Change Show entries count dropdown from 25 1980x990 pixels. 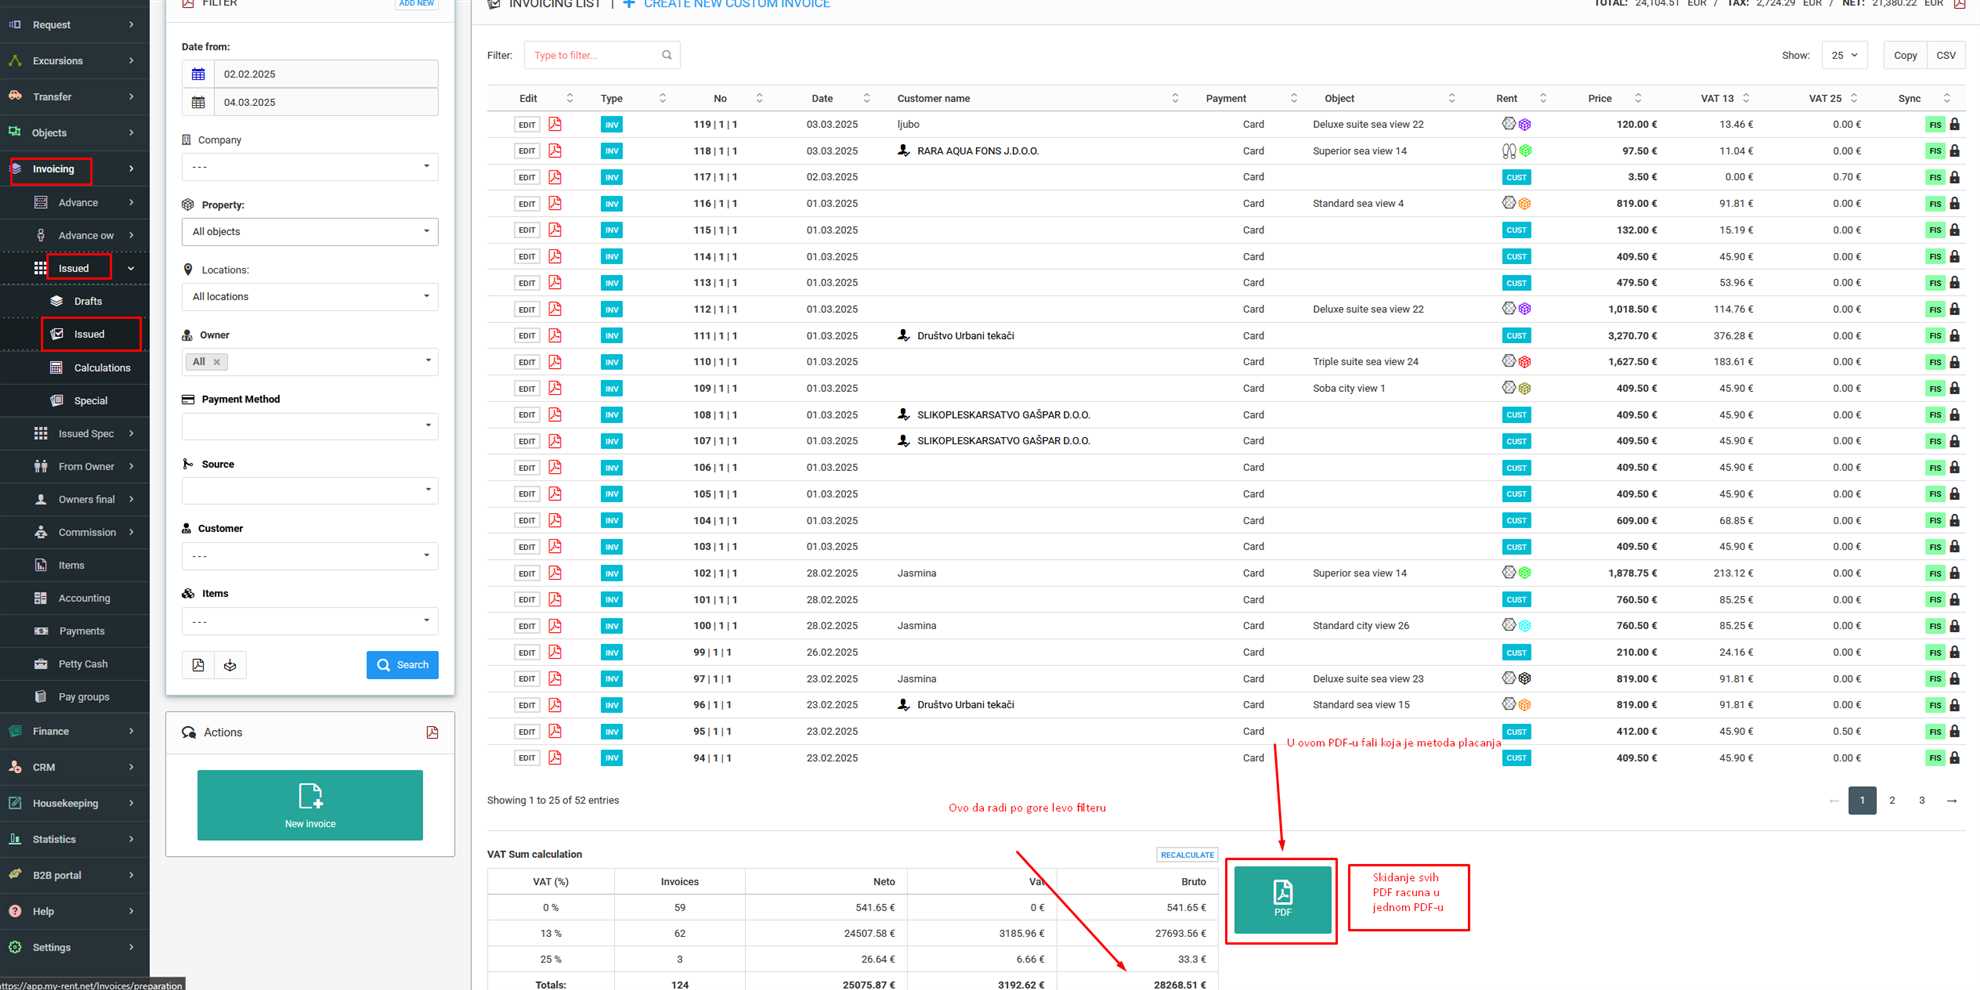point(1844,56)
